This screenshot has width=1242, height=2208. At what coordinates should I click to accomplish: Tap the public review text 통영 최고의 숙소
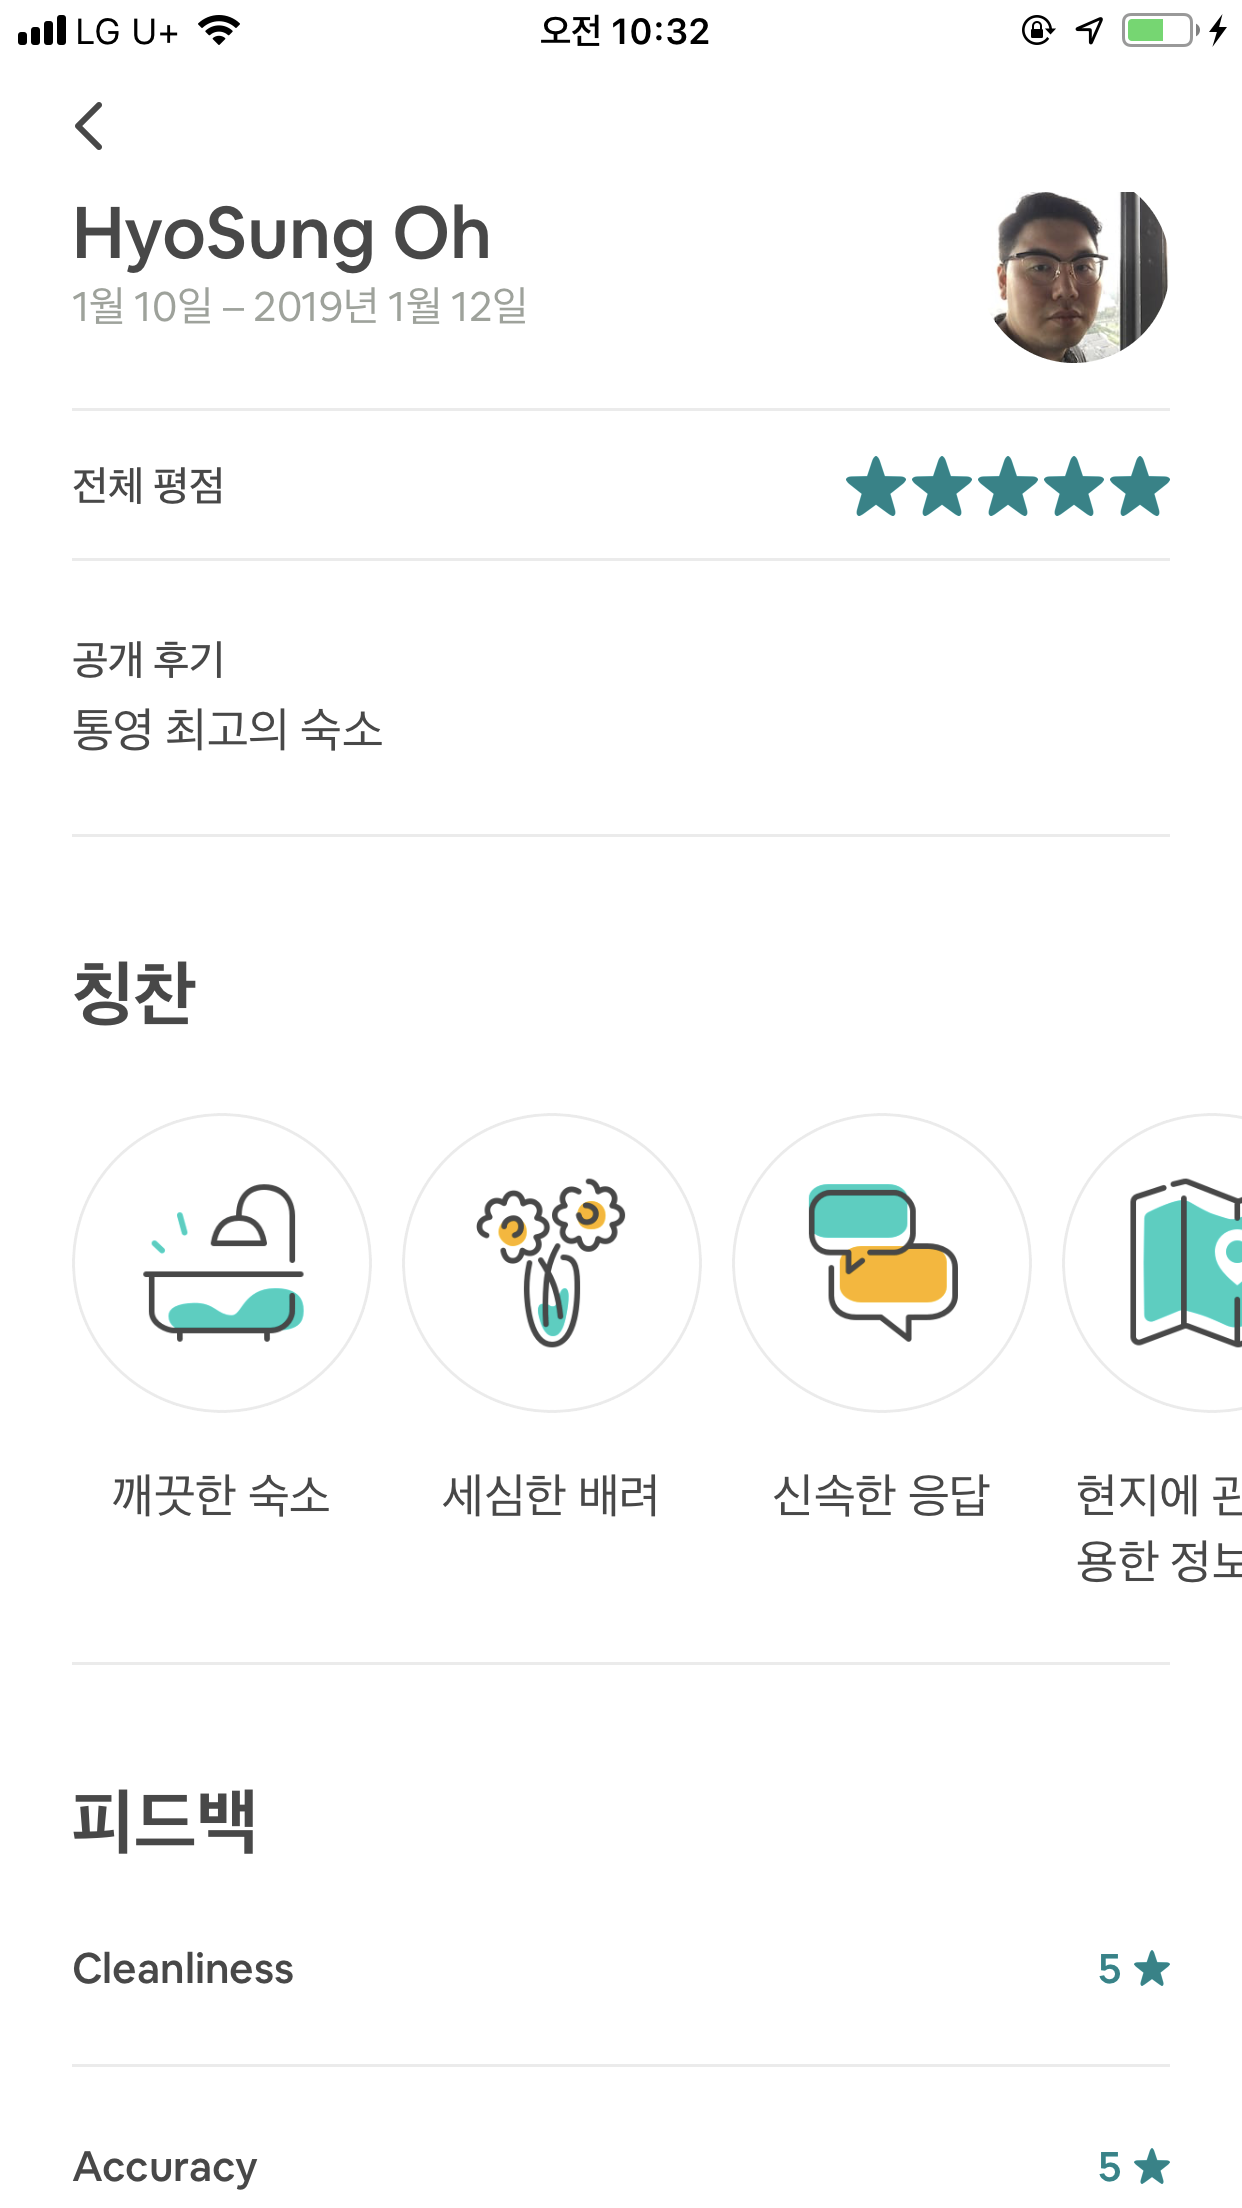pyautogui.click(x=227, y=729)
